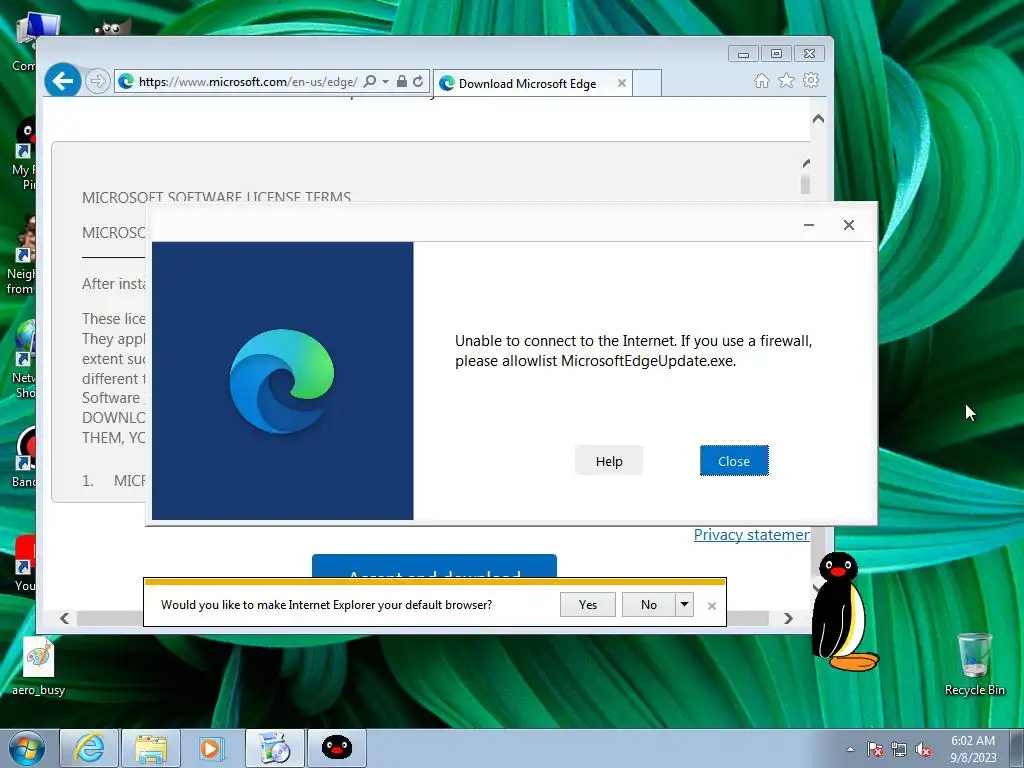
Task: Minimize the Edge installer dialog
Action: [808, 225]
